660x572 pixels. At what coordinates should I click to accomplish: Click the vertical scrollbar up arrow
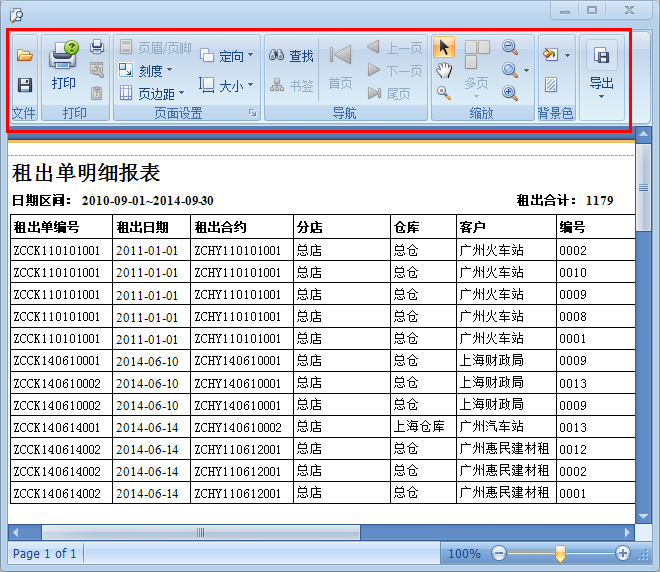point(643,134)
